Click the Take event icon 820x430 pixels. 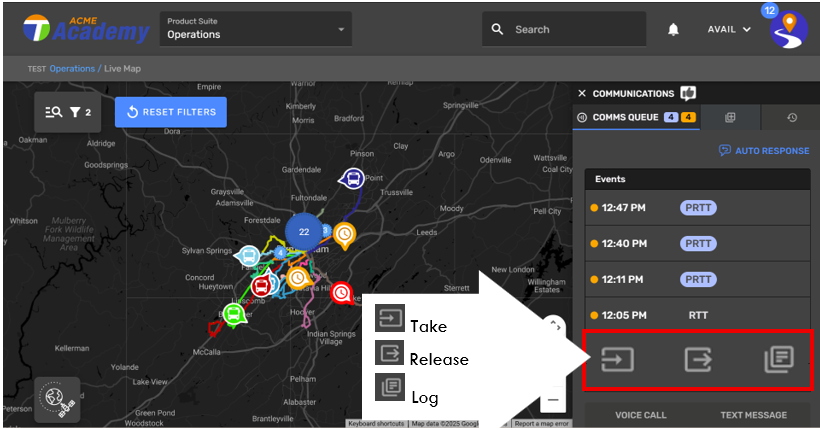point(617,359)
